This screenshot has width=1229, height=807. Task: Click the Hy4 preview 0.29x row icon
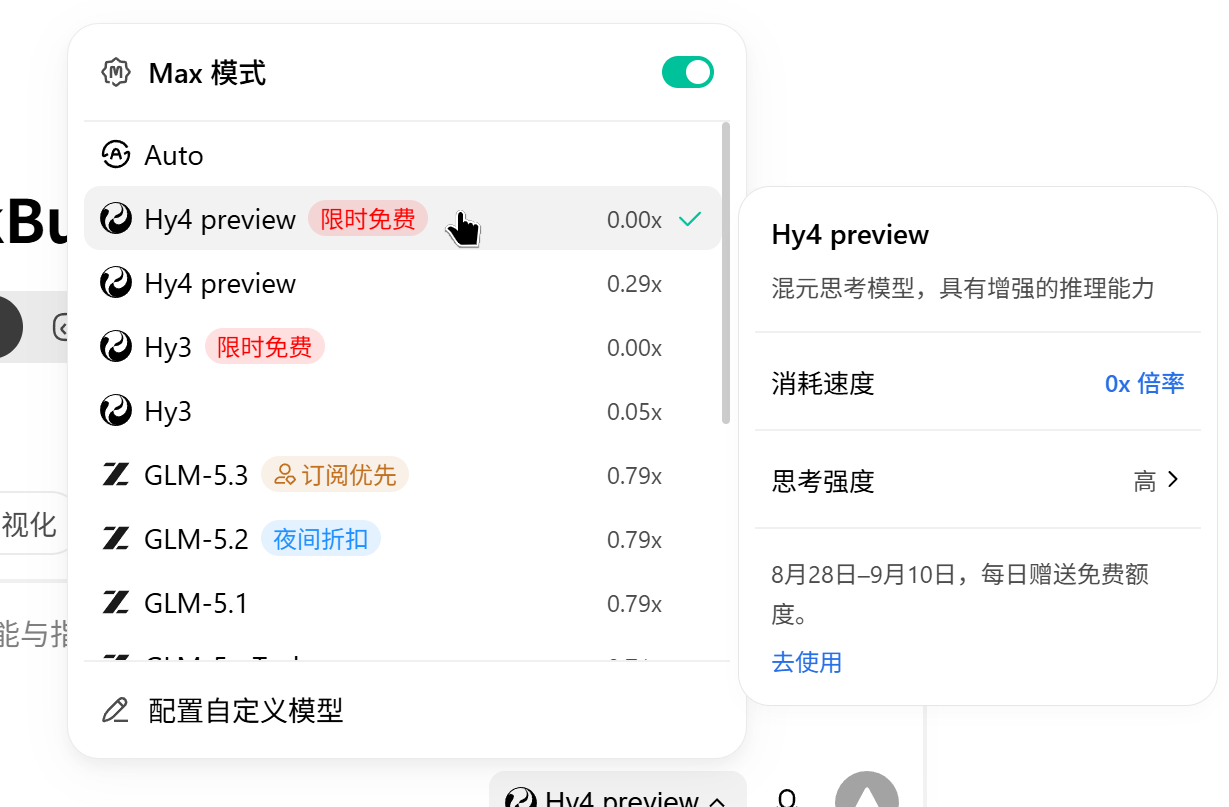pos(116,283)
